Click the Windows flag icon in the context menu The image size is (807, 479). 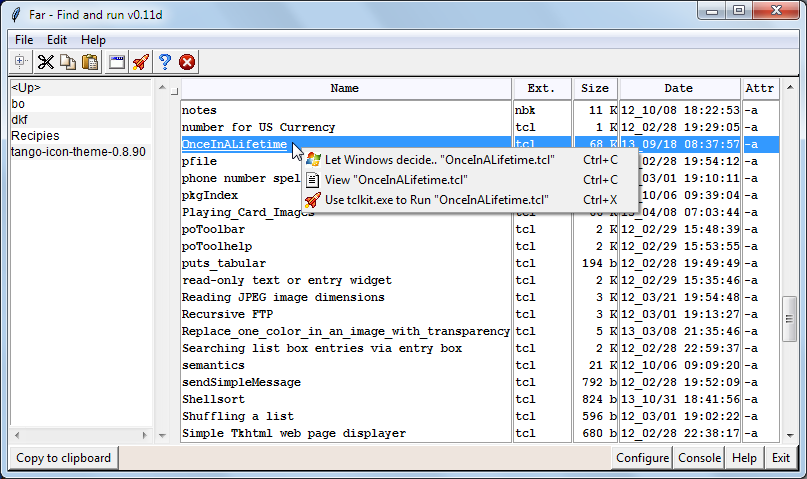pos(313,160)
